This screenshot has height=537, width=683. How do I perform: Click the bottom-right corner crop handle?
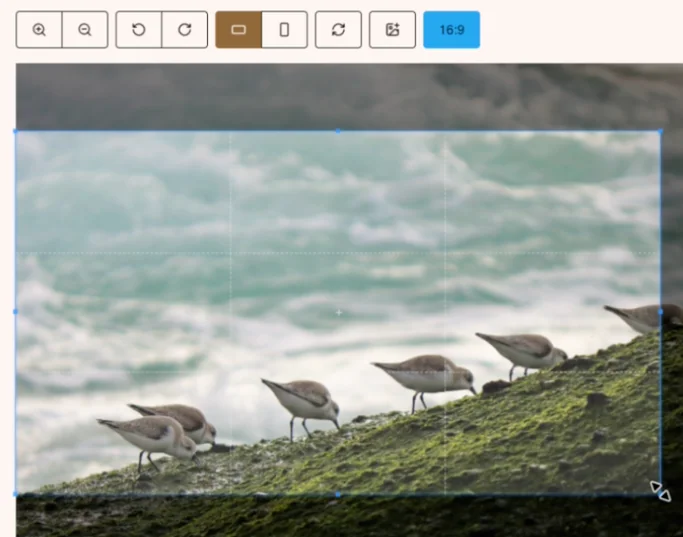tap(661, 494)
